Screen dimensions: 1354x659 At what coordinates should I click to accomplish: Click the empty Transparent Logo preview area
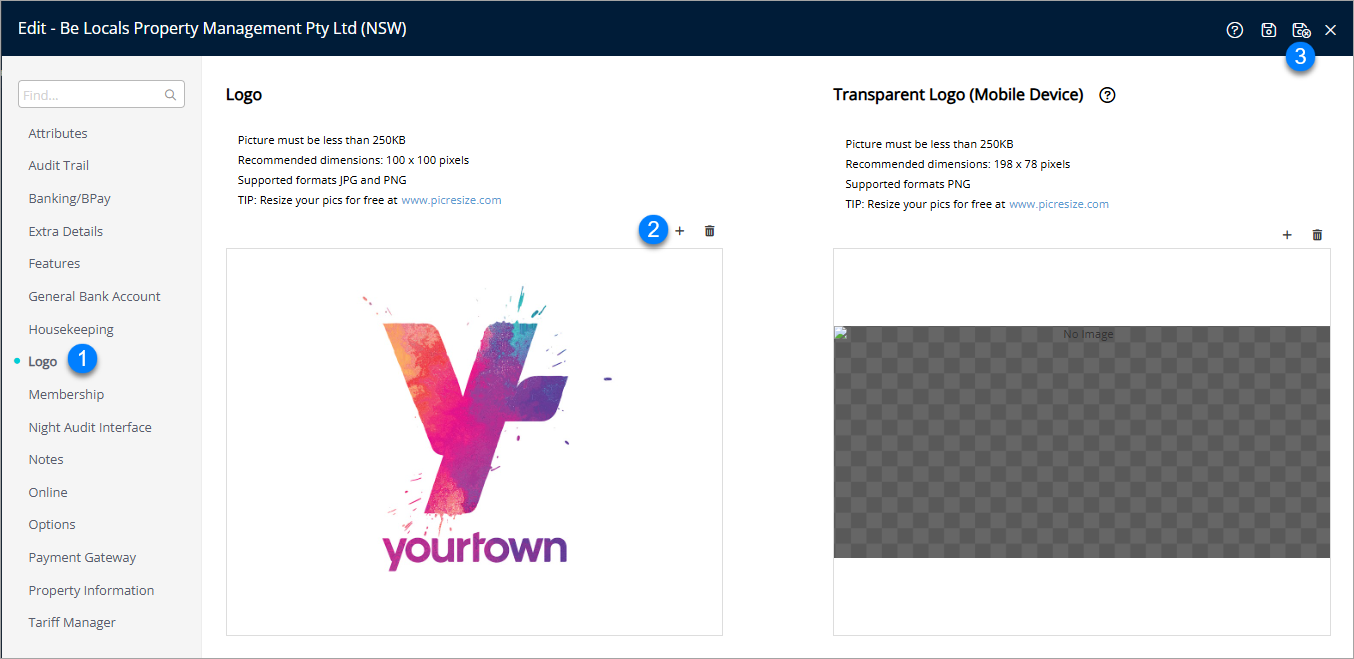coord(1081,441)
